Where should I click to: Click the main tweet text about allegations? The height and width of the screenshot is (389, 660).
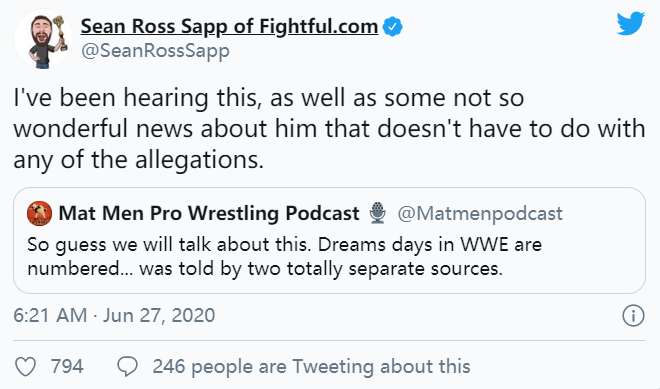[x=329, y=128]
